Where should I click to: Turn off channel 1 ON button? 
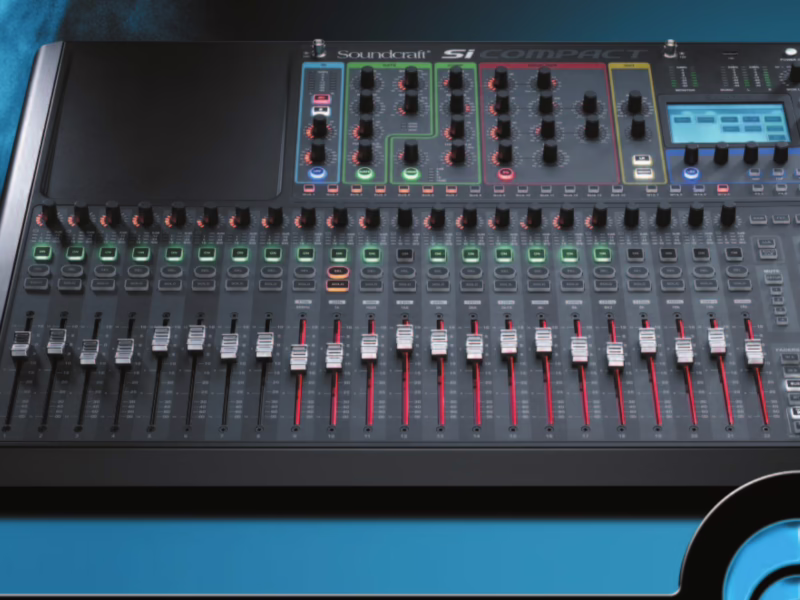click(x=42, y=251)
